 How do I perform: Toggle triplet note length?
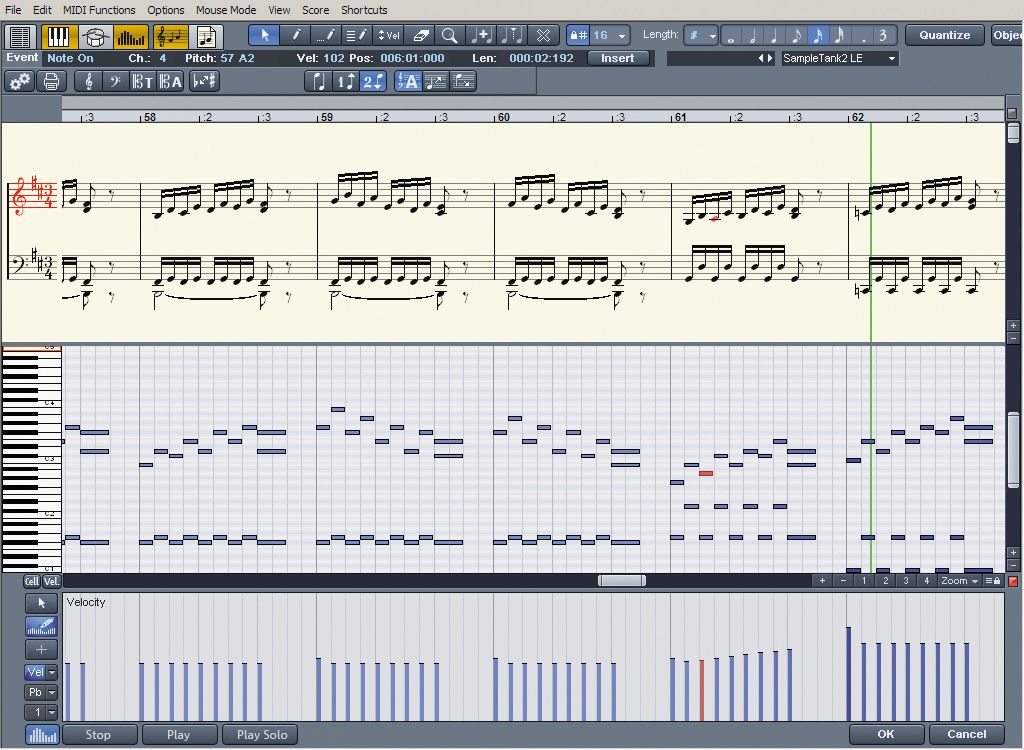[x=884, y=35]
